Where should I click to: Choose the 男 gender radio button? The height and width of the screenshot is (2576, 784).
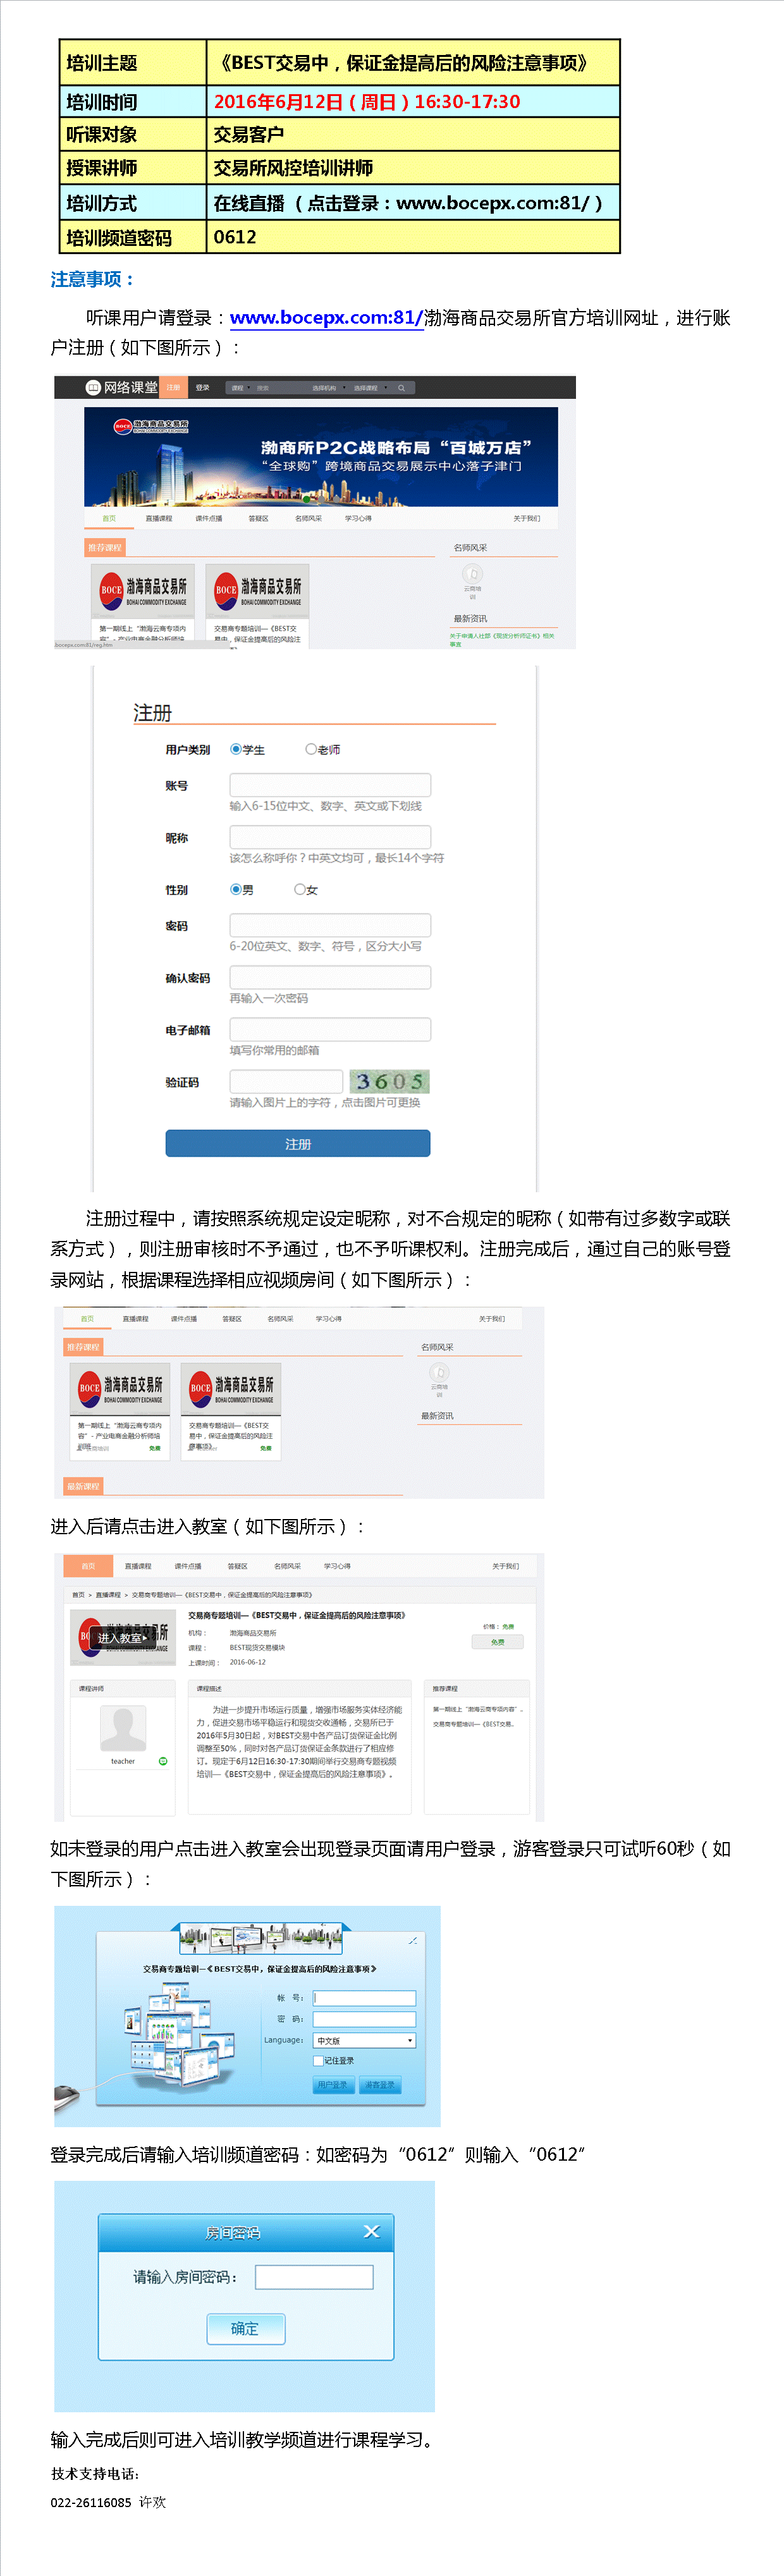(x=236, y=889)
